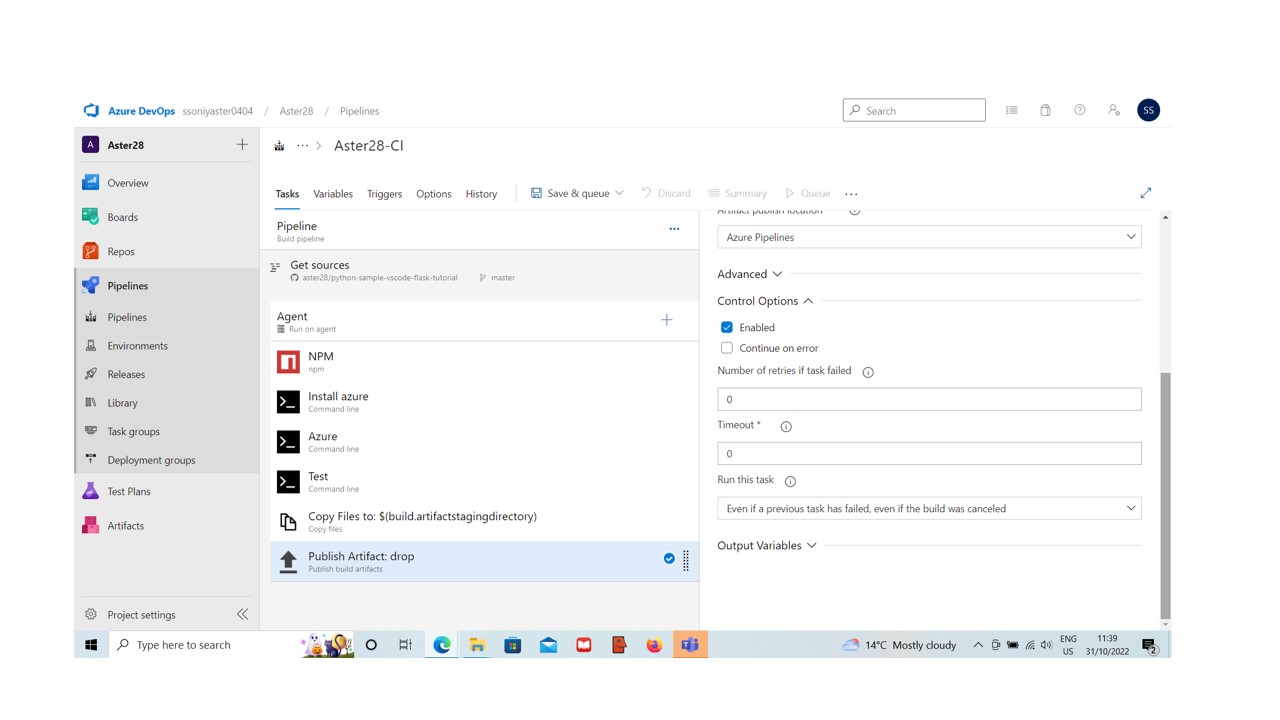Open breadcrumb ellipsis before Aster28-CI
1280x720 pixels.
tap(302, 145)
